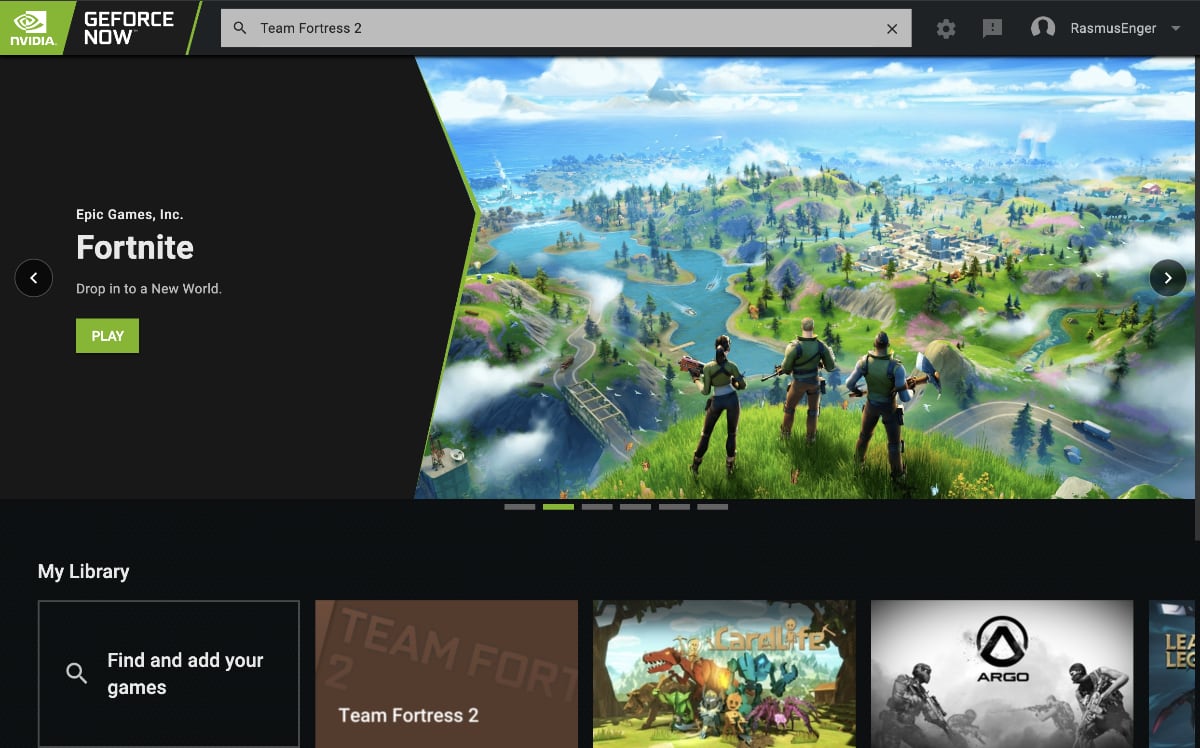Click the Drop in to a New World tagline
This screenshot has width=1200, height=748.
click(x=149, y=289)
